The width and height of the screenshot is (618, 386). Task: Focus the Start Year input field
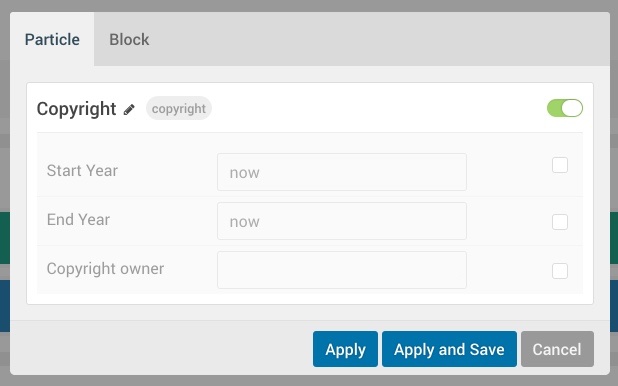(x=342, y=172)
